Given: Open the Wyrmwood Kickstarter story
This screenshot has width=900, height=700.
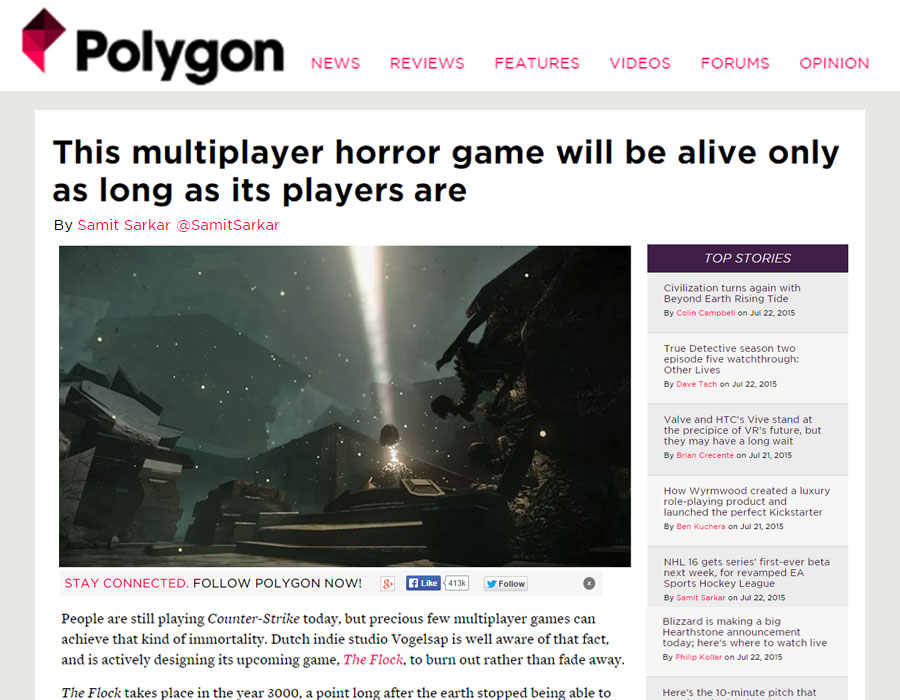Looking at the screenshot, I should [x=746, y=501].
